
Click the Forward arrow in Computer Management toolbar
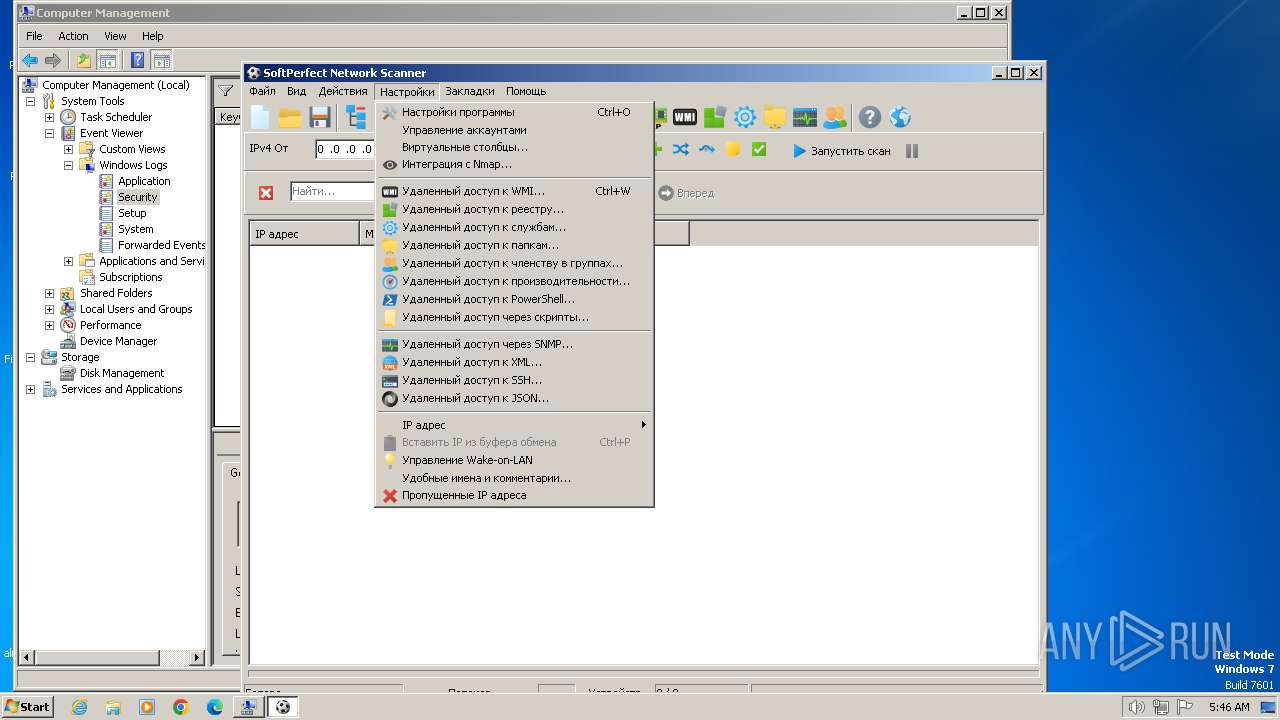click(53, 60)
